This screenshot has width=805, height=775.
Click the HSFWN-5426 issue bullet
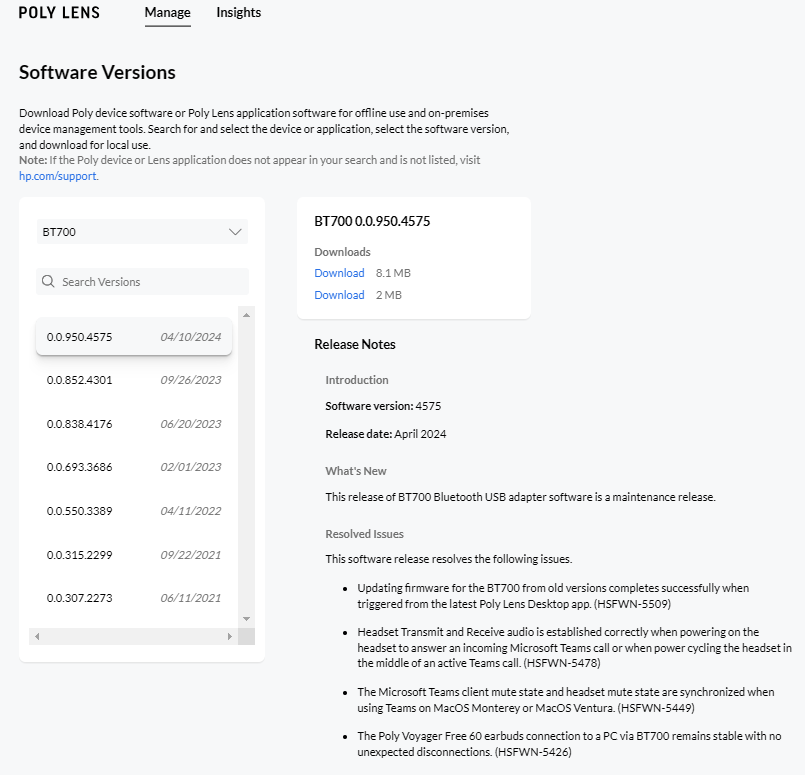(x=569, y=744)
